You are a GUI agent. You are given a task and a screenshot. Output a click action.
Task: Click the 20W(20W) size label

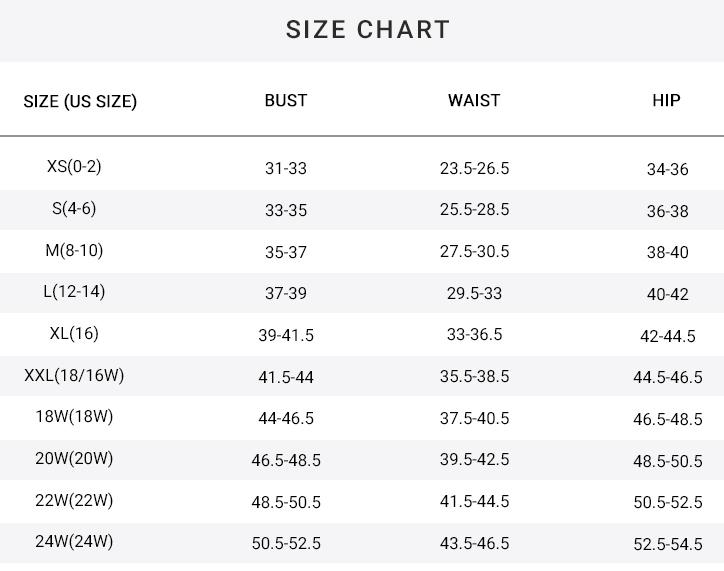pyautogui.click(x=74, y=458)
